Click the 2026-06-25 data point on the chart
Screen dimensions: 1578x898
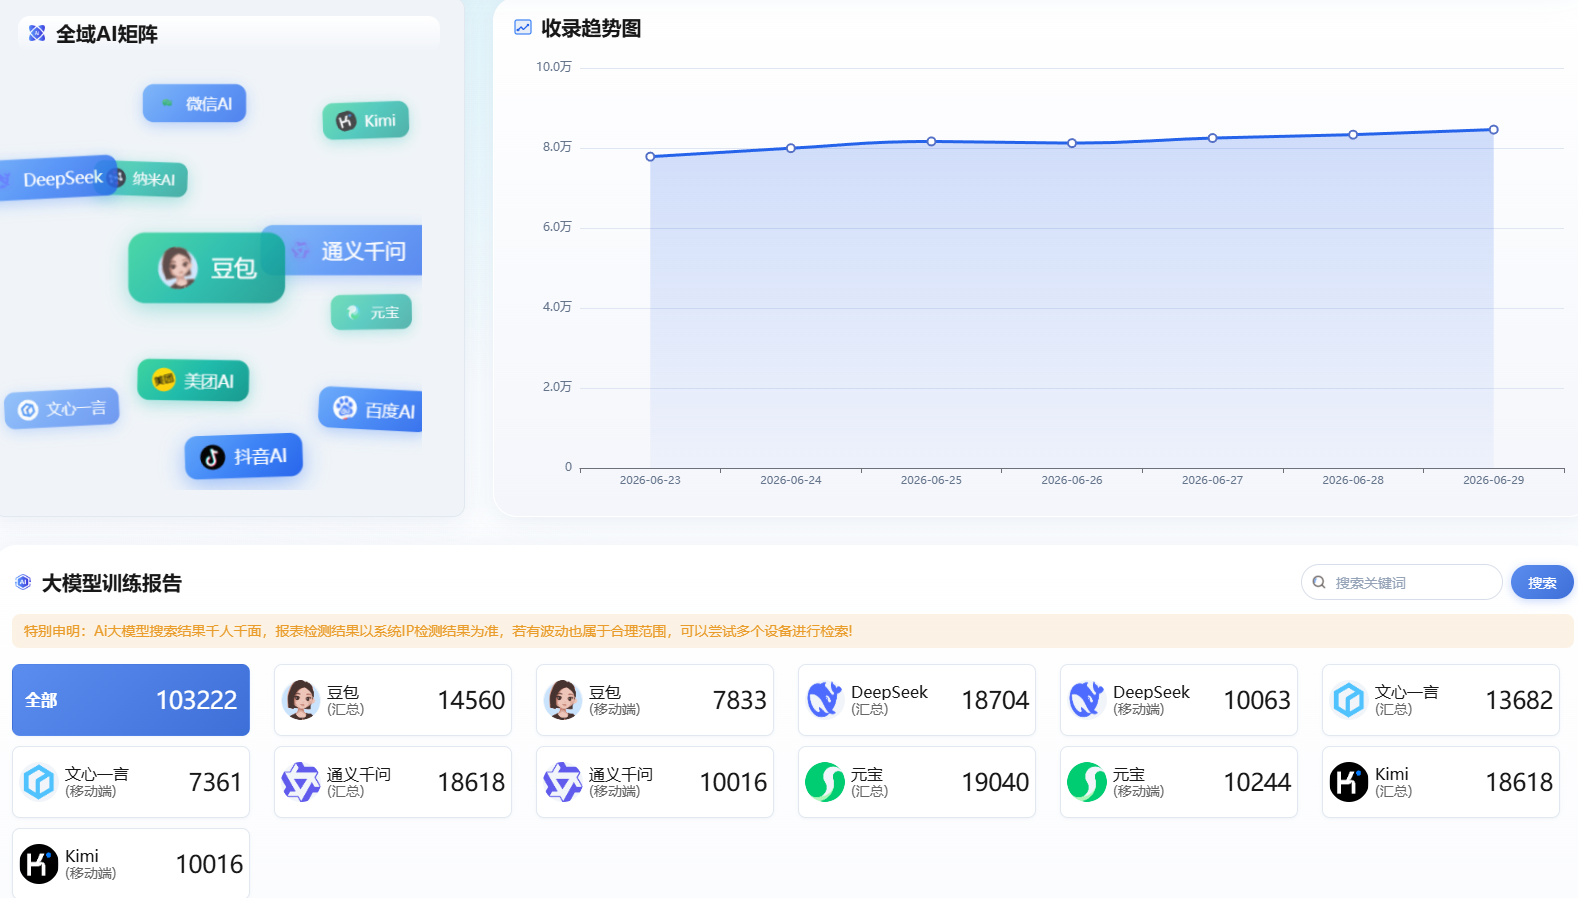(931, 141)
